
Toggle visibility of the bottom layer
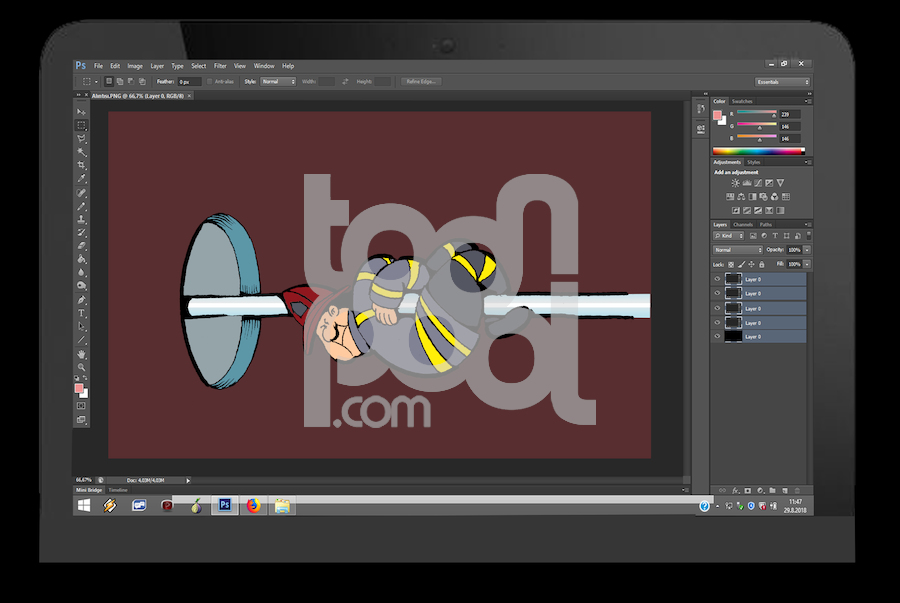point(717,337)
